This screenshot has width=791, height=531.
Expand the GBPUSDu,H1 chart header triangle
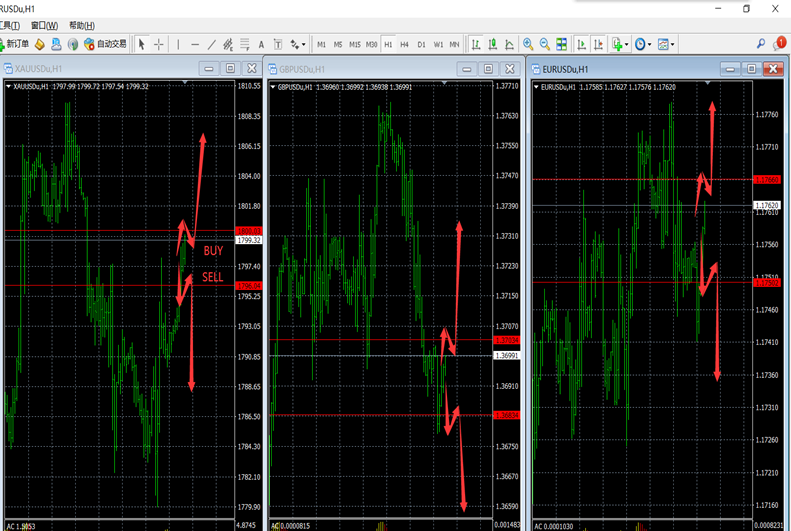(273, 87)
